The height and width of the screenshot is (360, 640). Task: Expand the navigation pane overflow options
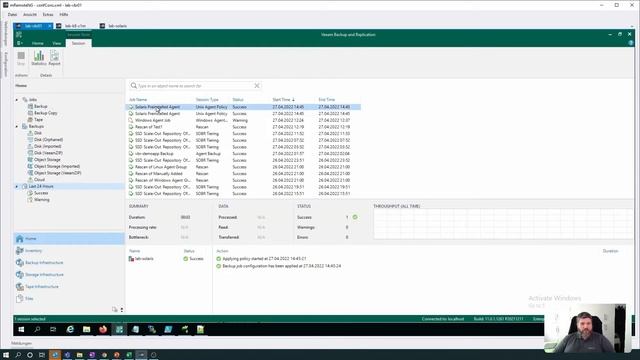(x=122, y=310)
